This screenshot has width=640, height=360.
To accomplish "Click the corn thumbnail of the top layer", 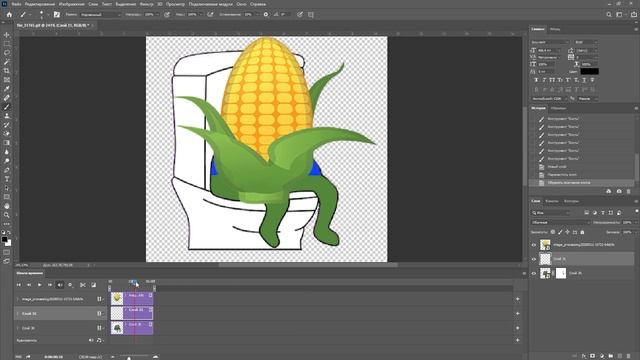I will click(545, 245).
